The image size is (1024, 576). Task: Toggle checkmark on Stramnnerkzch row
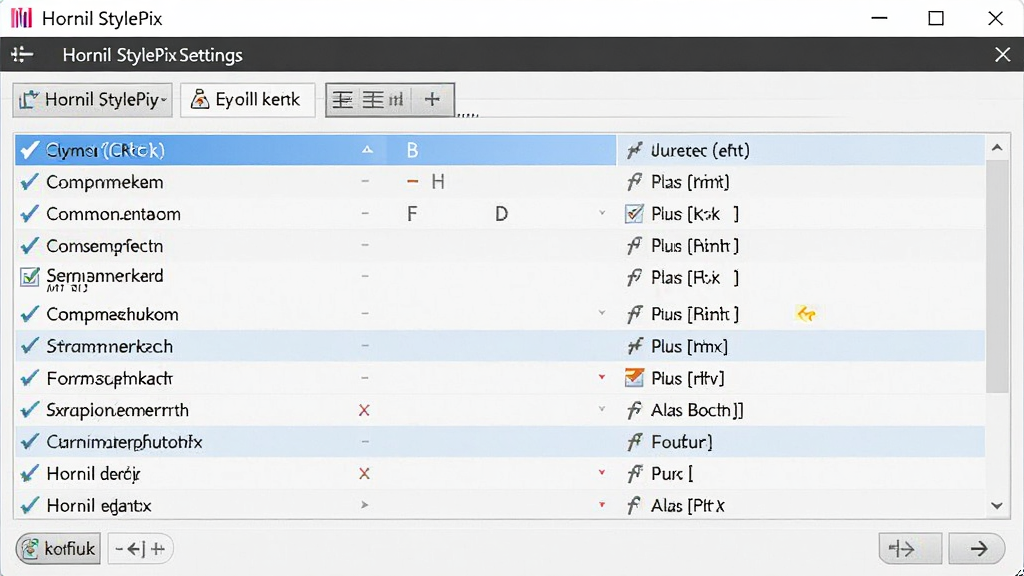pos(29,346)
